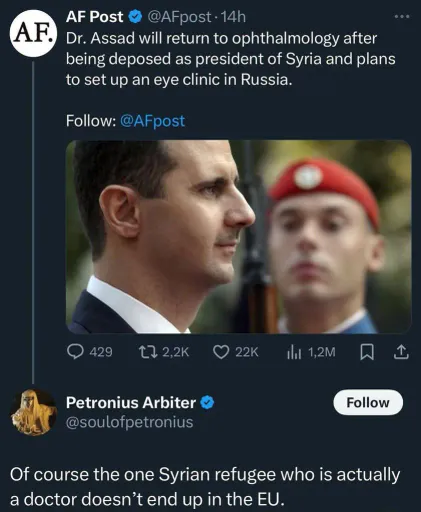The width and height of the screenshot is (421, 512).
Task: Open the 14h timestamp link
Action: coord(233,17)
